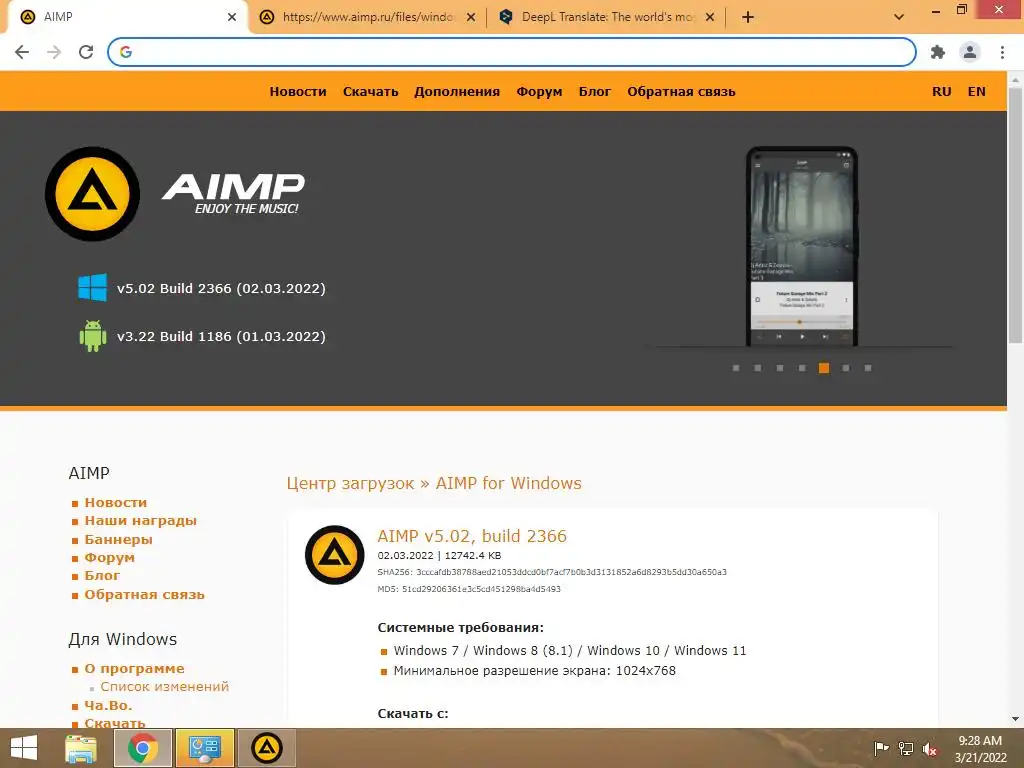Open the Chrome extensions puzzle icon
The height and width of the screenshot is (768, 1024).
coord(938,52)
